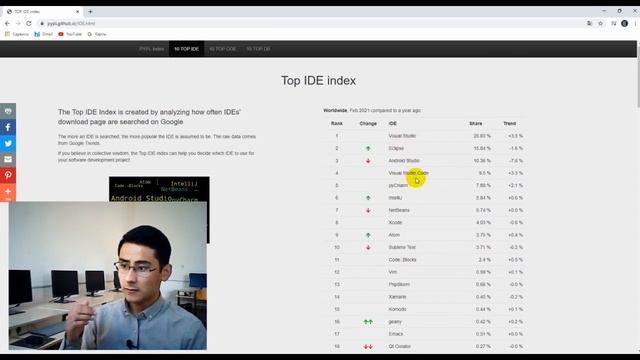Share page on Twitter via sidebar icon
The image size is (640, 360).
click(x=8, y=143)
